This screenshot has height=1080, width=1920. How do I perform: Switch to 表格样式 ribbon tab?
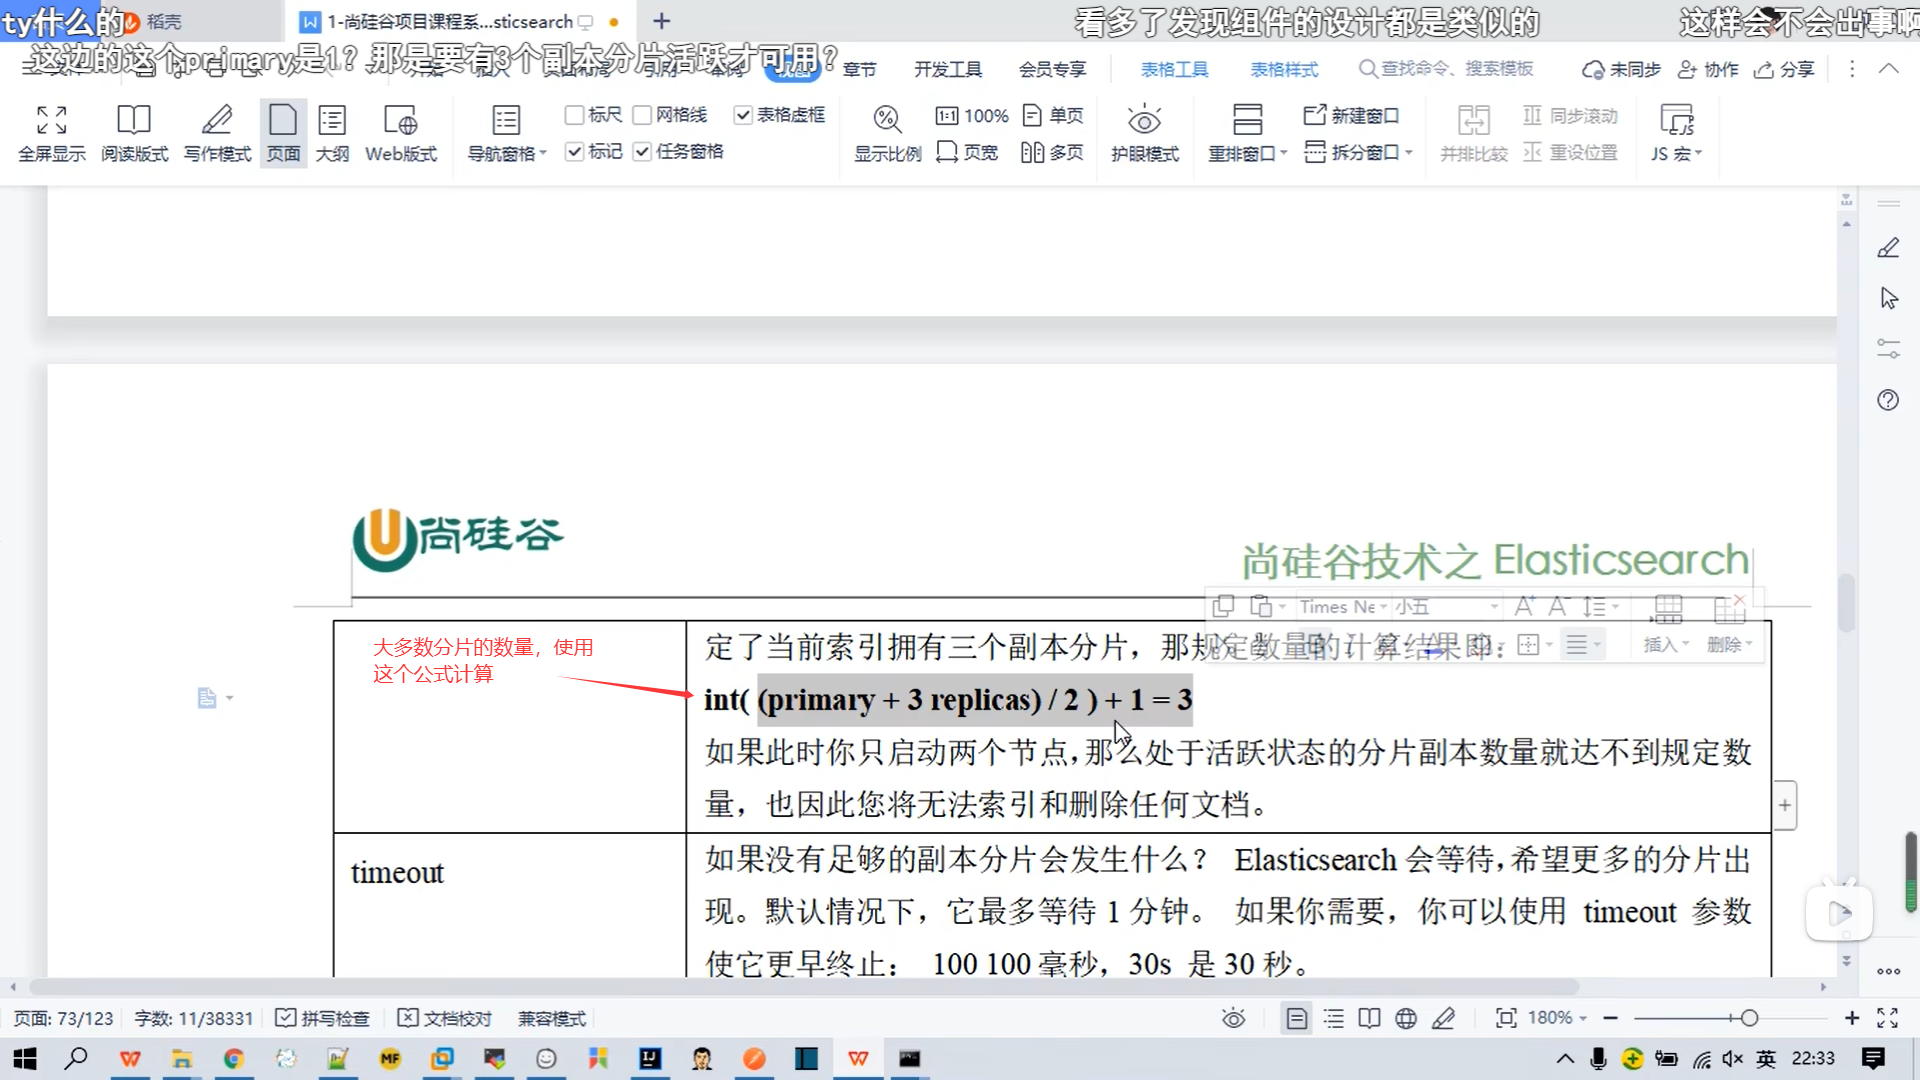tap(1284, 69)
